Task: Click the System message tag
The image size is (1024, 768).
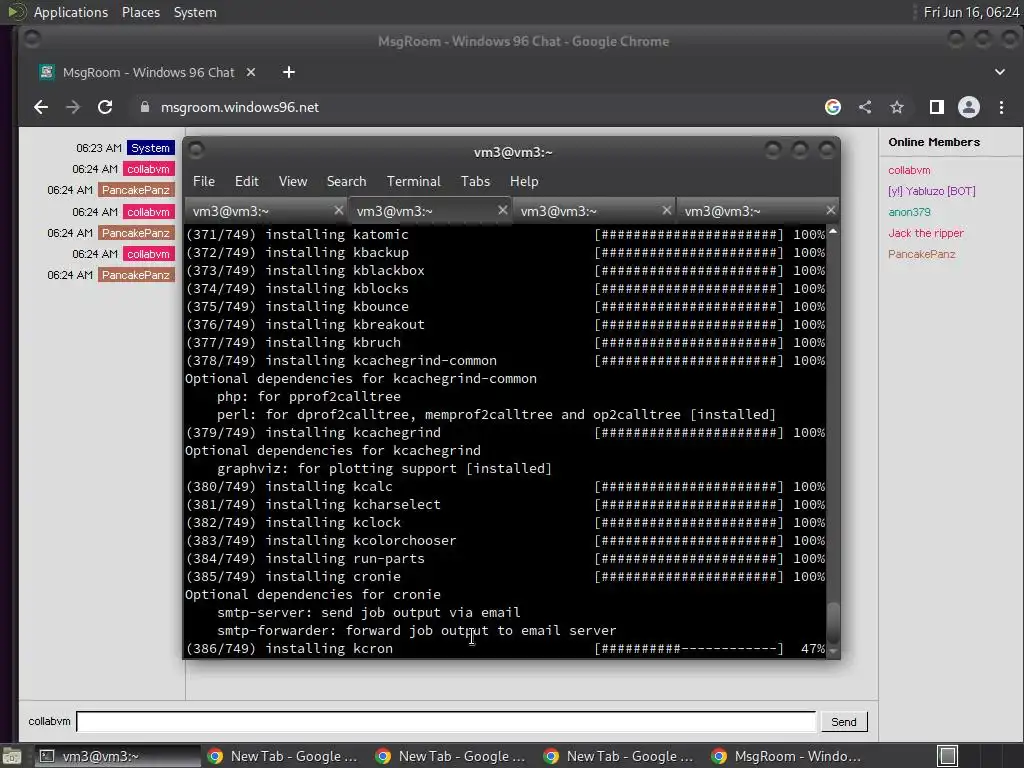Action: click(x=150, y=148)
